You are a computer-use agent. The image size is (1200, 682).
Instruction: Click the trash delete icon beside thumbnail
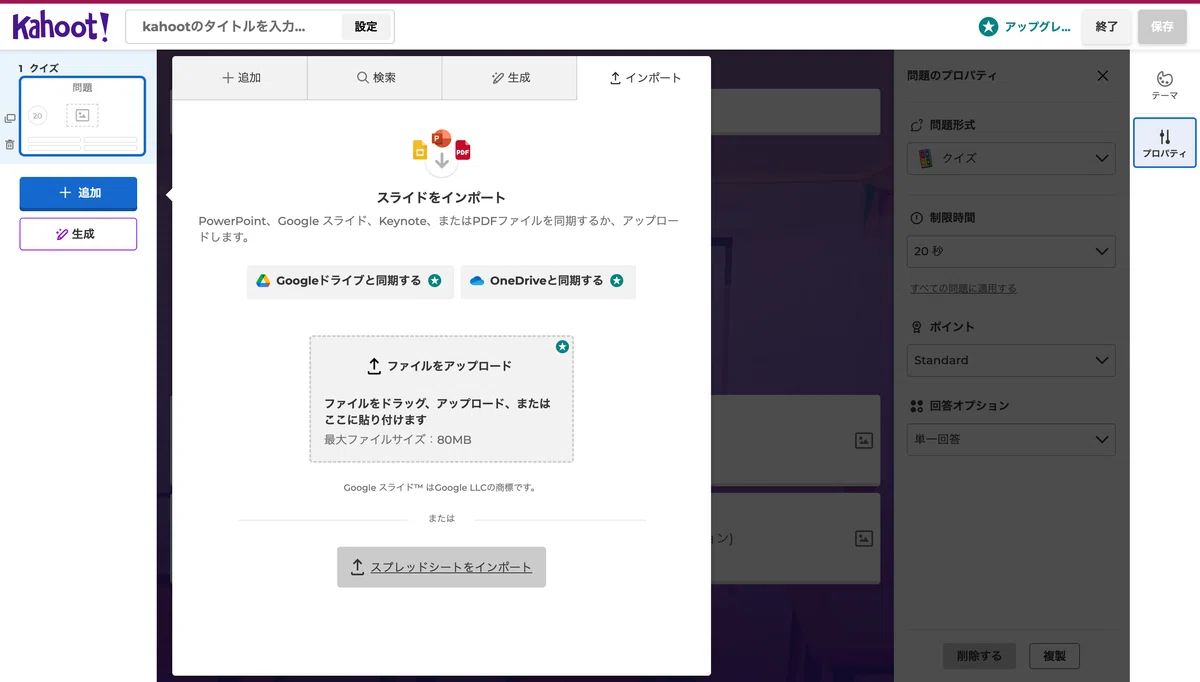[10, 144]
